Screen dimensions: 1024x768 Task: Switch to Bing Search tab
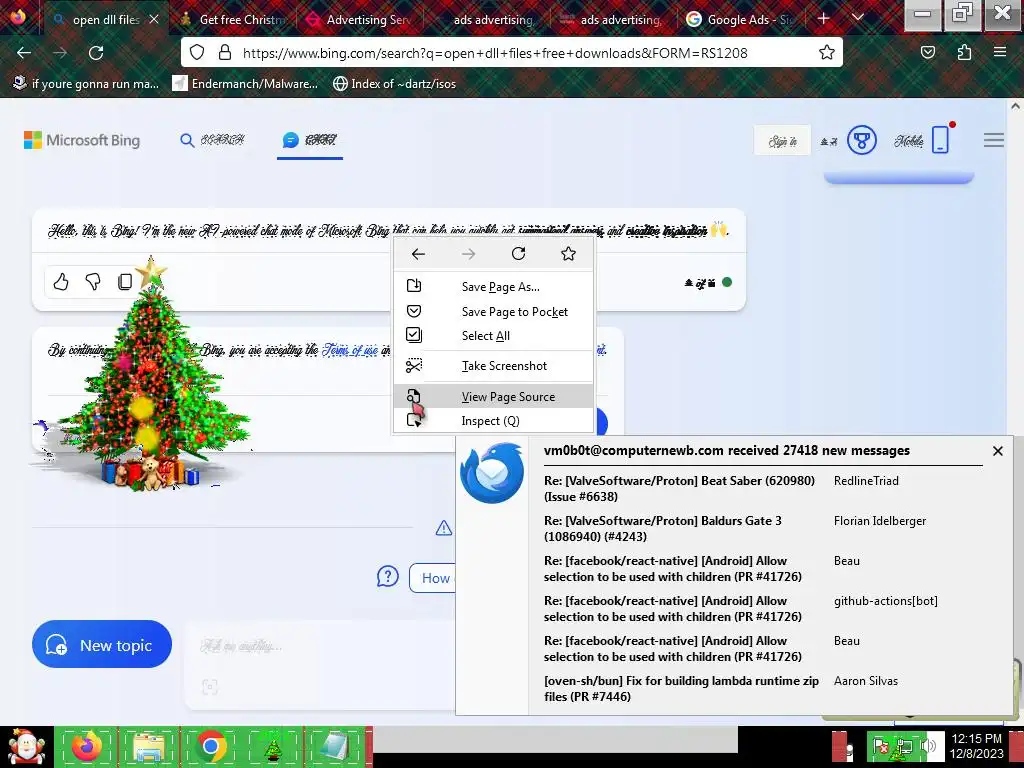(212, 140)
